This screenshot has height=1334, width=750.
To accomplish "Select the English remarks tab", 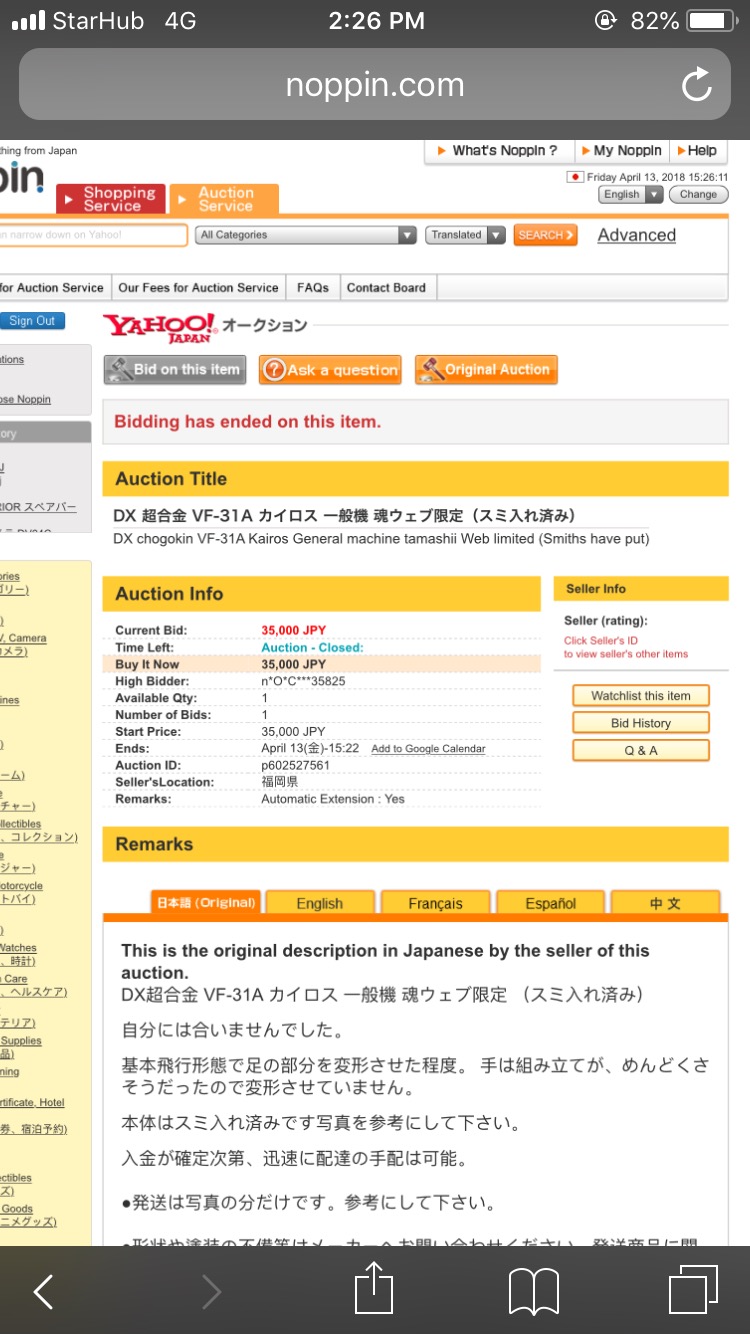I will tap(320, 902).
